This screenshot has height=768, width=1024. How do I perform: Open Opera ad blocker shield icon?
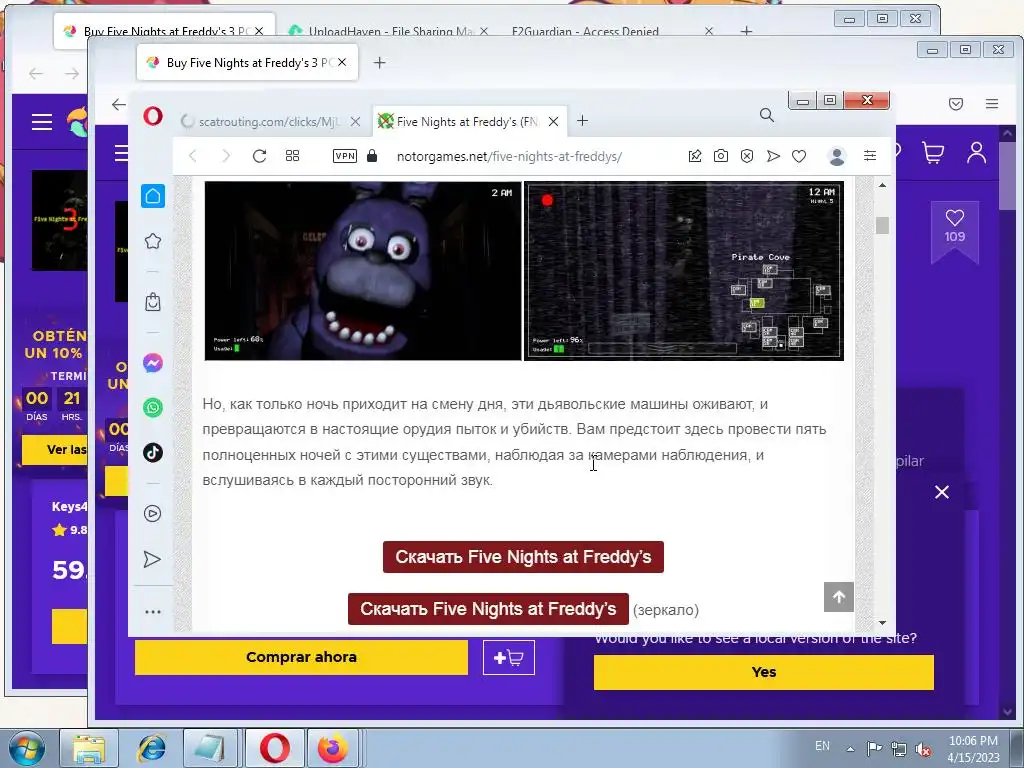click(x=747, y=156)
